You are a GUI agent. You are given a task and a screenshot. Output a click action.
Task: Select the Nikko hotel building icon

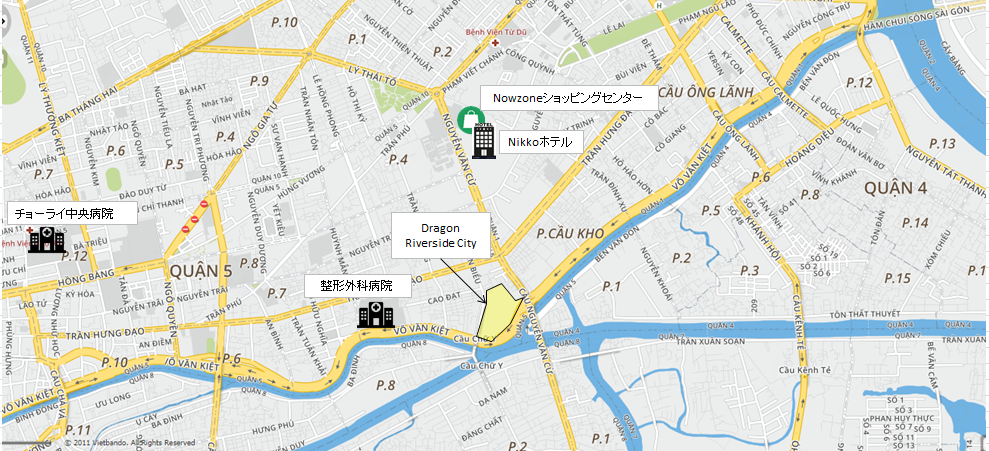(x=484, y=141)
